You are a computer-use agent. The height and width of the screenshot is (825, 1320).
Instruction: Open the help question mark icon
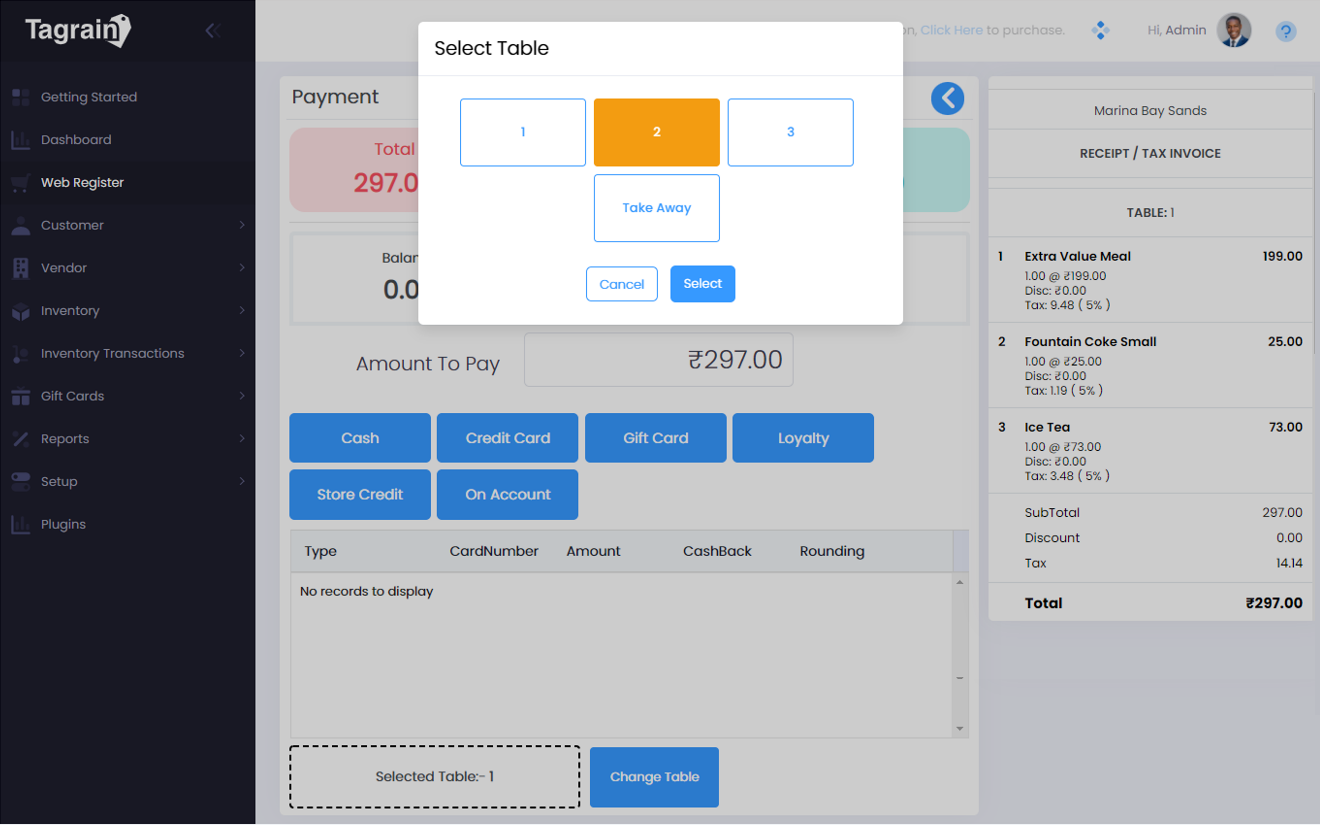click(x=1285, y=31)
